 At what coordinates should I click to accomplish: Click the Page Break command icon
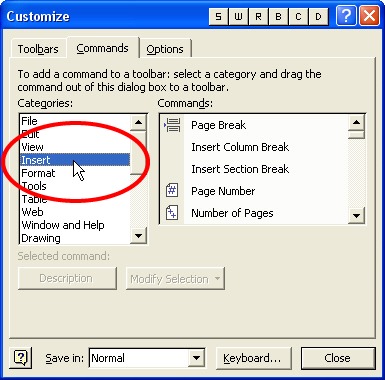click(172, 125)
